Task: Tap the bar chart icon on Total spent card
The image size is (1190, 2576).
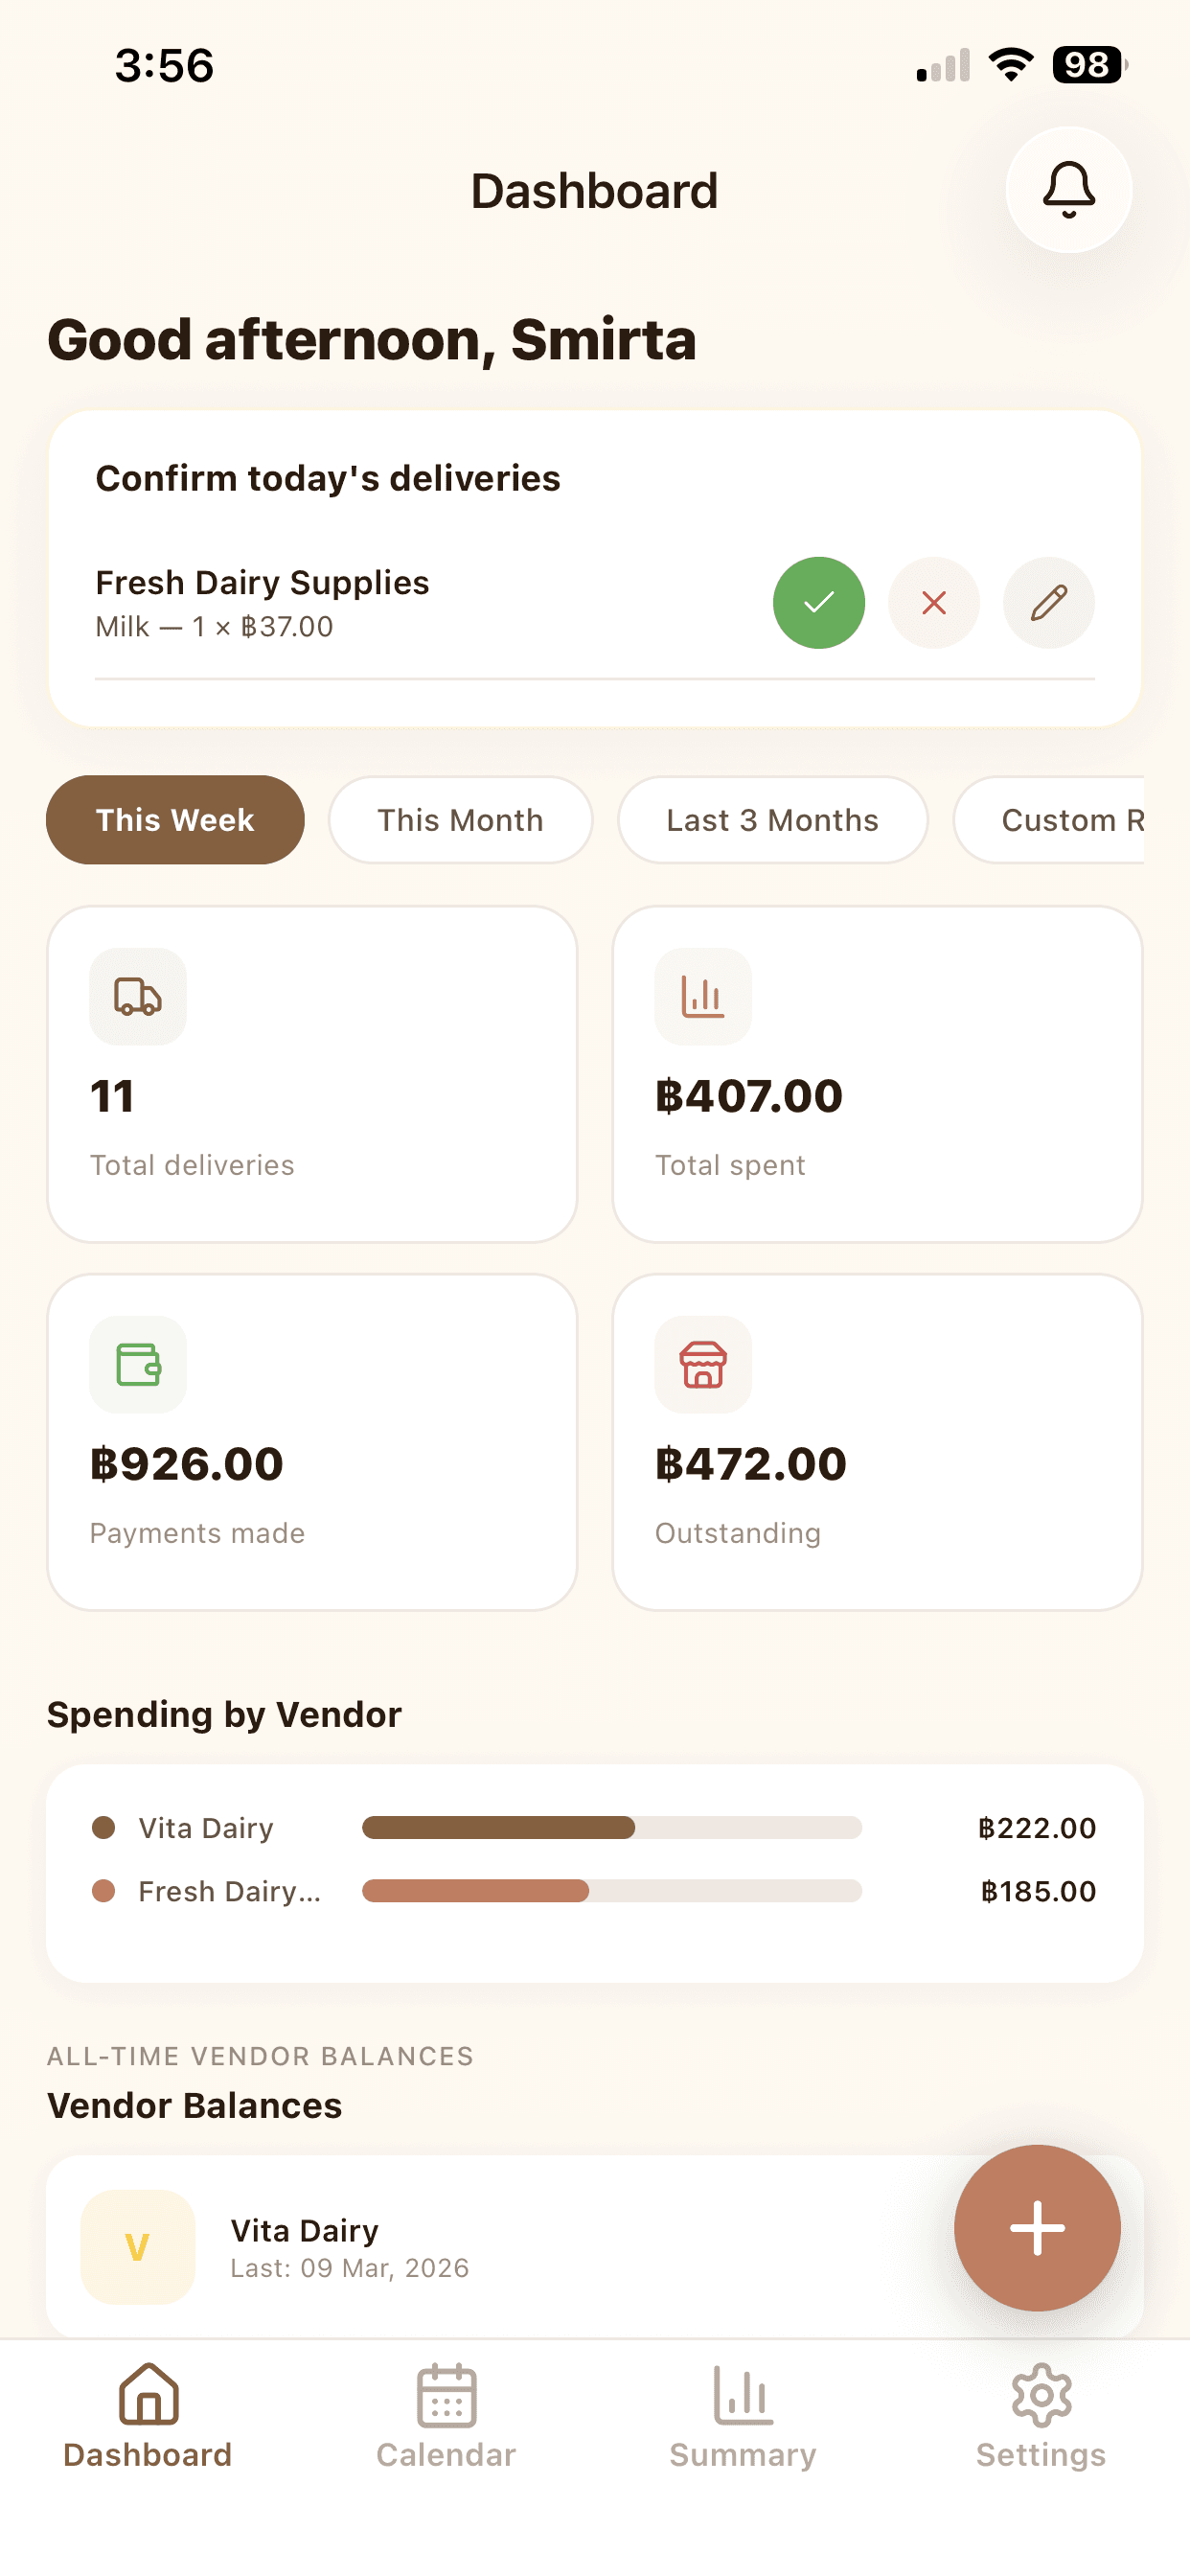Action: (703, 996)
